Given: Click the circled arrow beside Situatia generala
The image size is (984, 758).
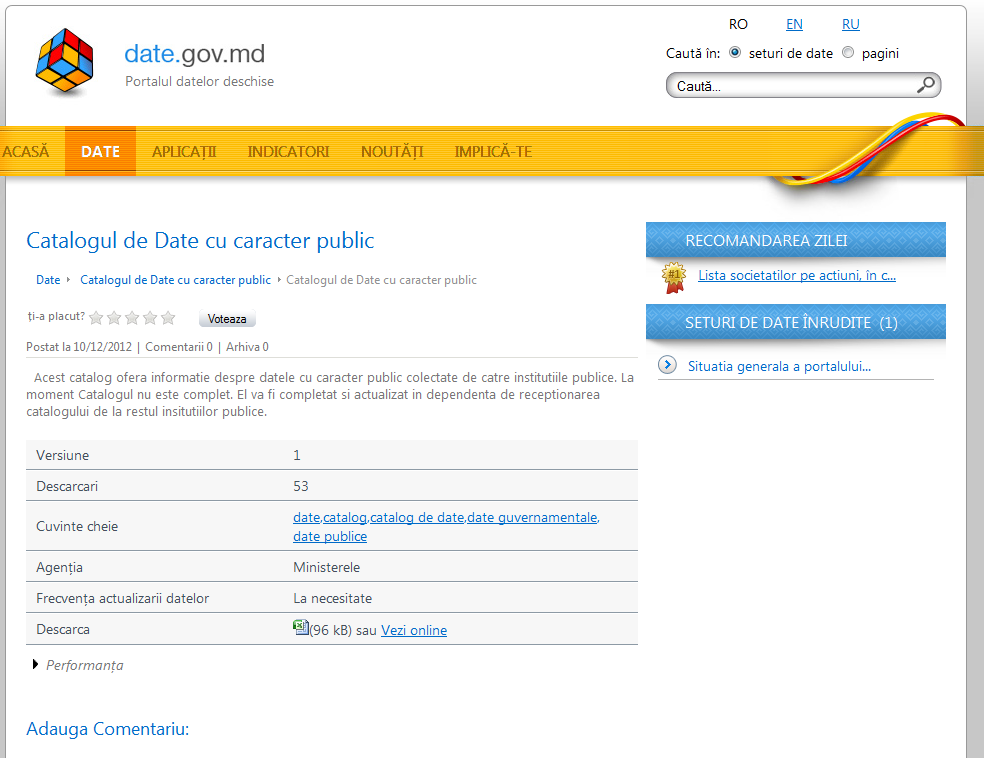Looking at the screenshot, I should (667, 365).
